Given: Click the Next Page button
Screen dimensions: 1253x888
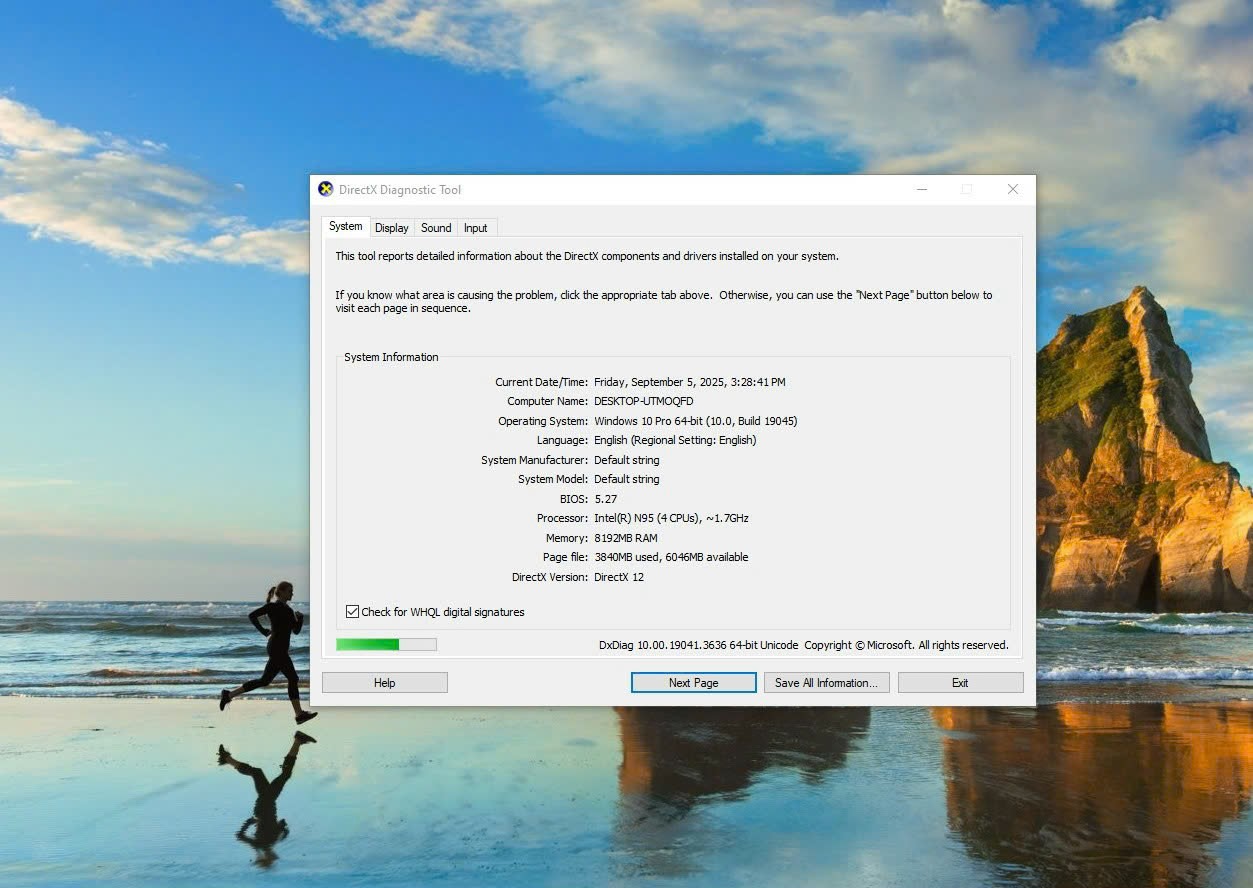Looking at the screenshot, I should click(x=693, y=683).
